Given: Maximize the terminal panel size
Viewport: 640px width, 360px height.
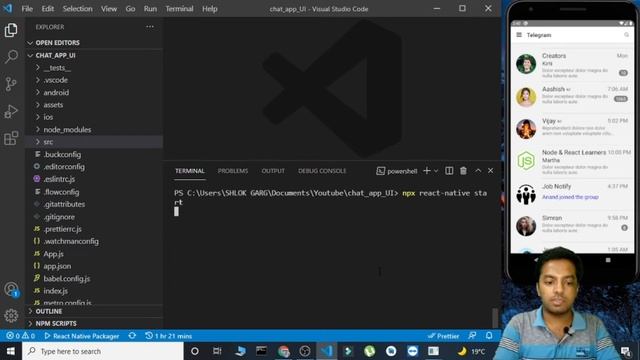Looking at the screenshot, I should click(x=478, y=171).
